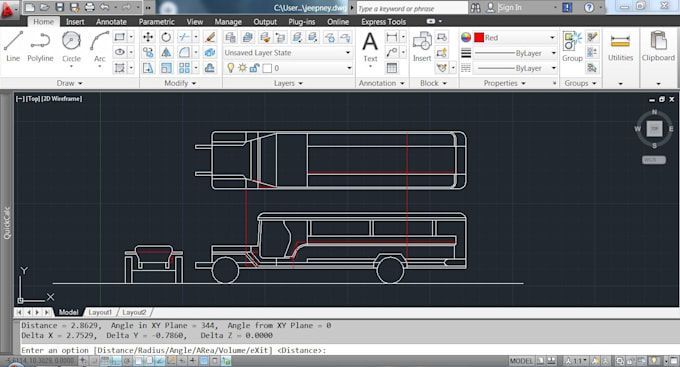Activate the Move tool

point(148,37)
